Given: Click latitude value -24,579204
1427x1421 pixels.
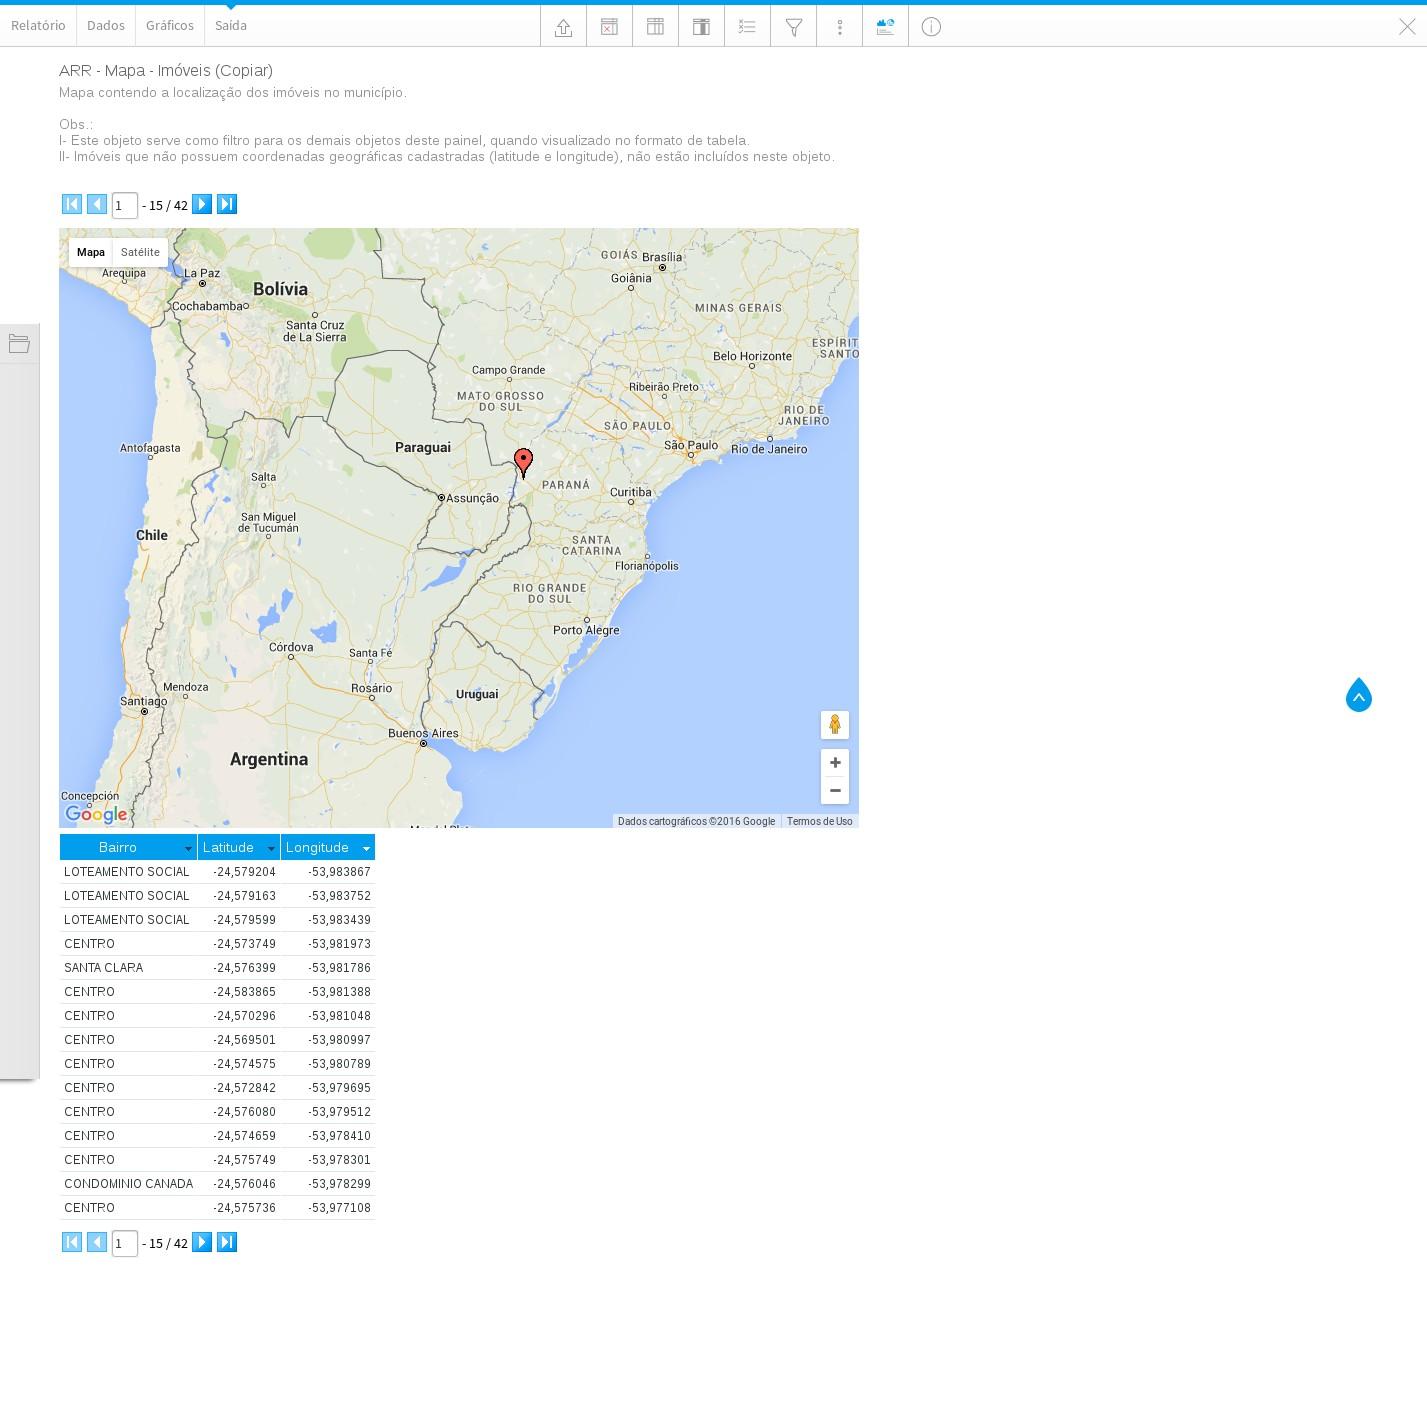Looking at the screenshot, I should (x=244, y=872).
